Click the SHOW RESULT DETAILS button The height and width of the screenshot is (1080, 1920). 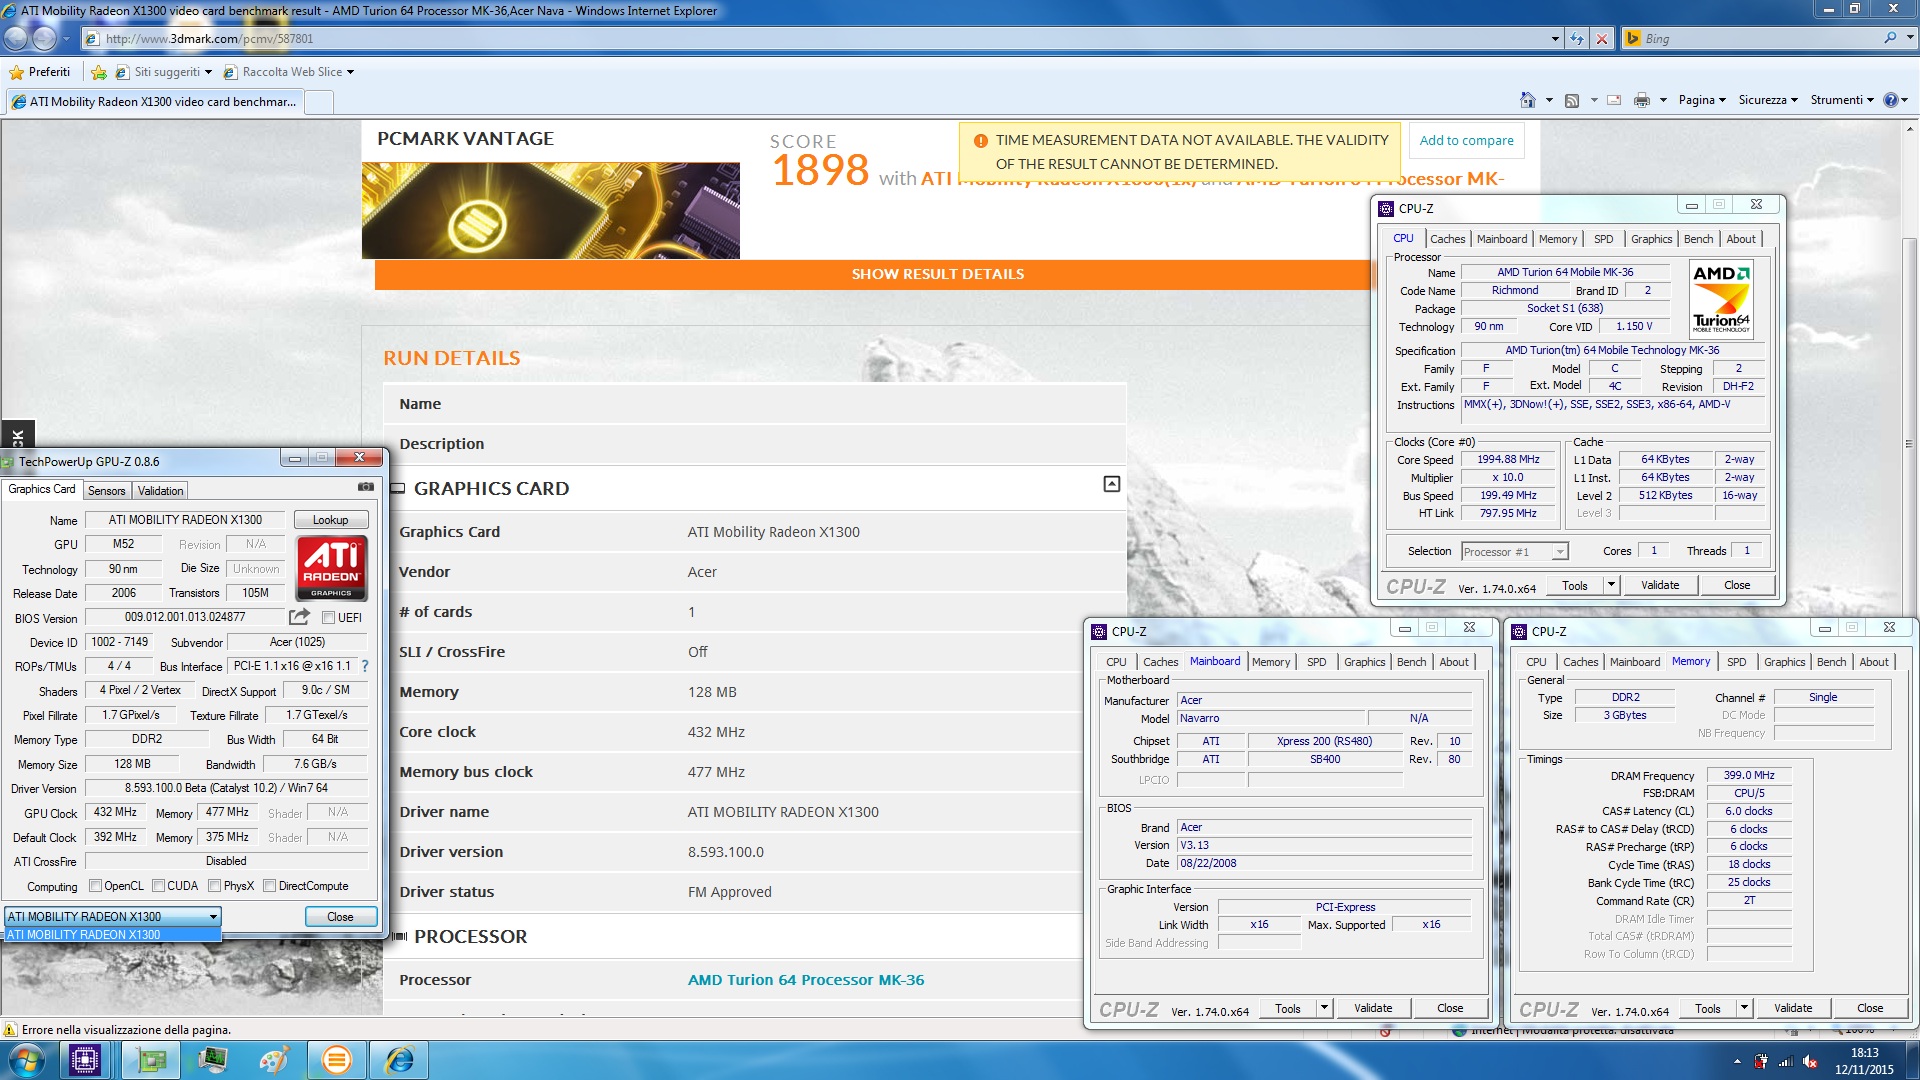(937, 274)
